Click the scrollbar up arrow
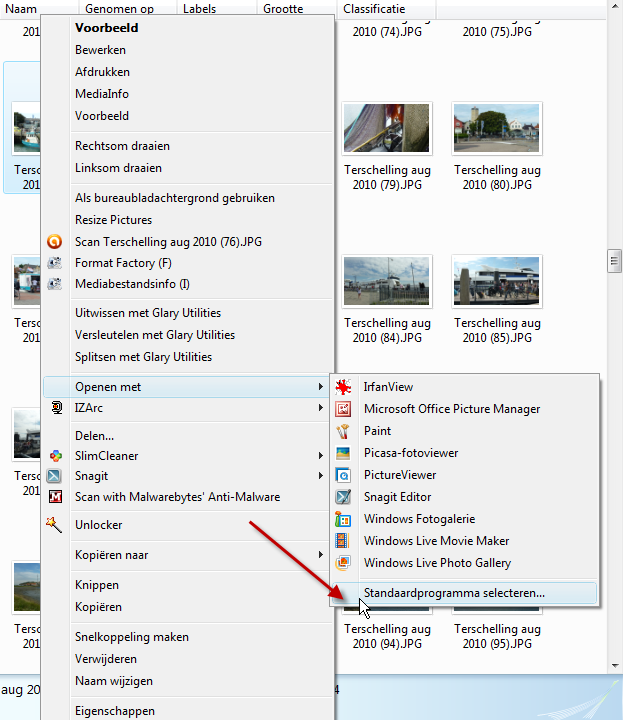 [614, 6]
